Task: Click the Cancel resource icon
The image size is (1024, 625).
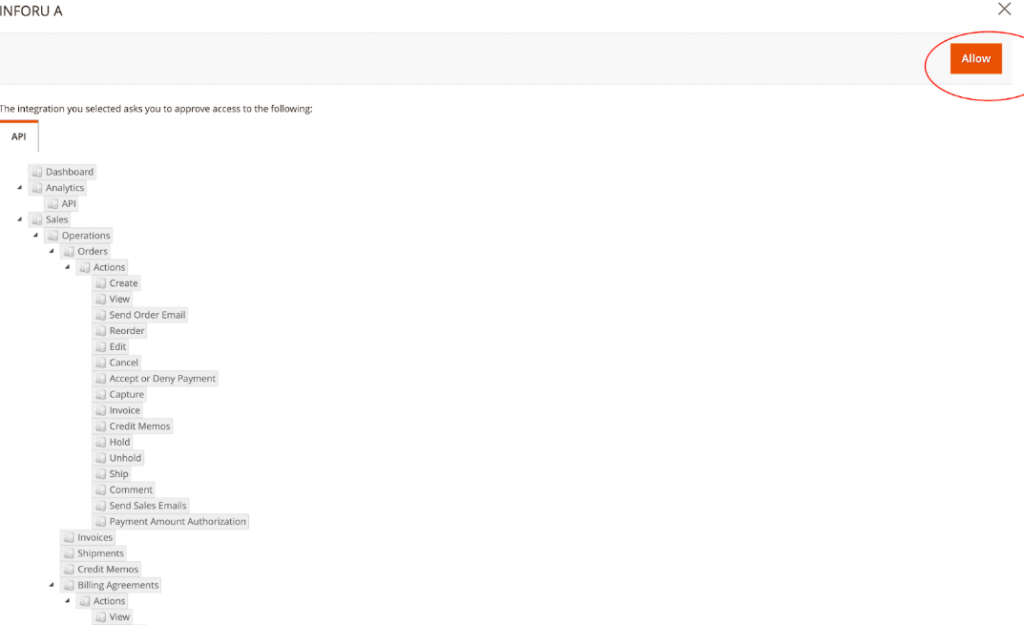Action: point(101,362)
